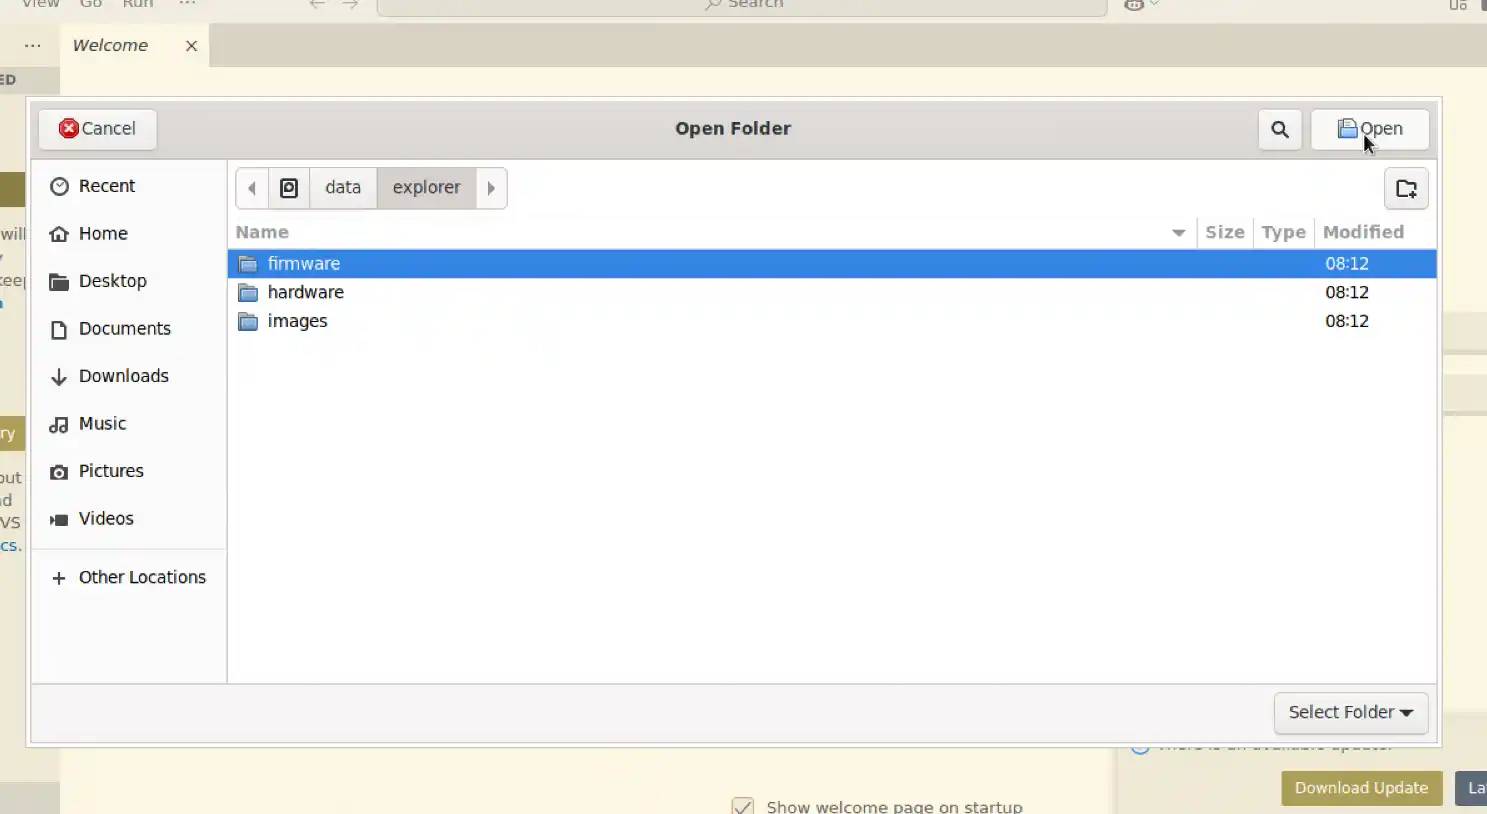This screenshot has width=1487, height=814.
Task: Click the Download Update button
Action: (x=1361, y=788)
